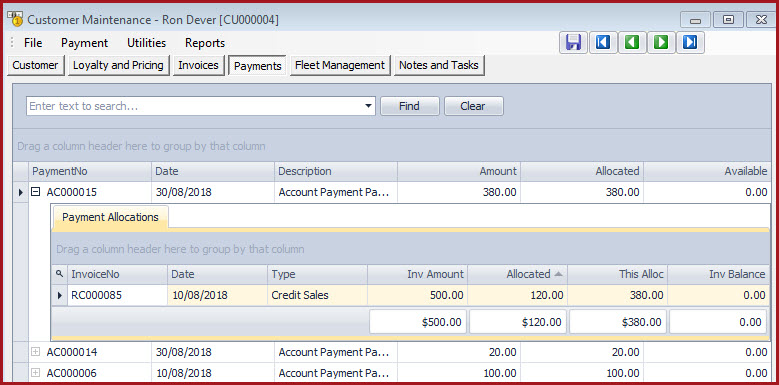Image resolution: width=779 pixels, height=385 pixels.
Task: Click in the search text box
Action: pos(194,106)
